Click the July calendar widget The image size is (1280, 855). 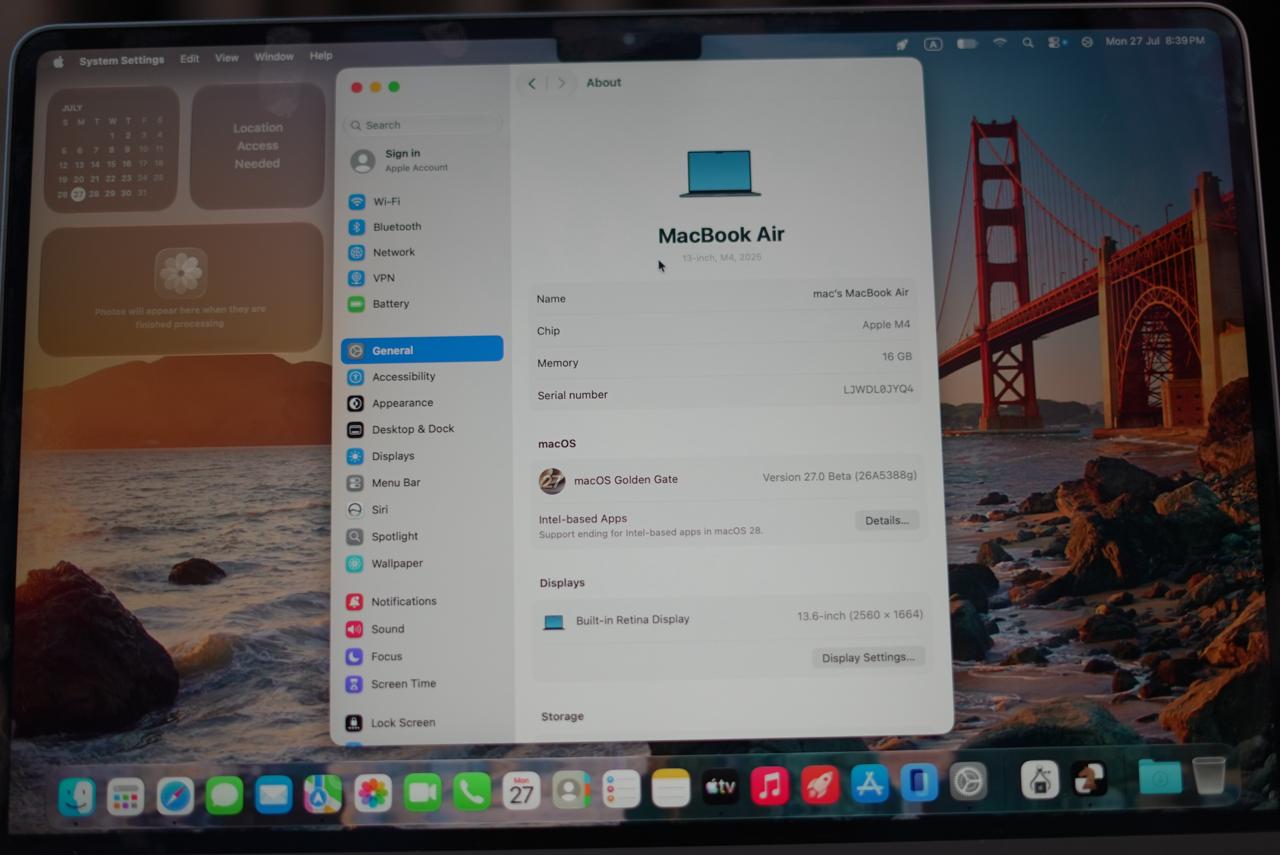tap(112, 148)
